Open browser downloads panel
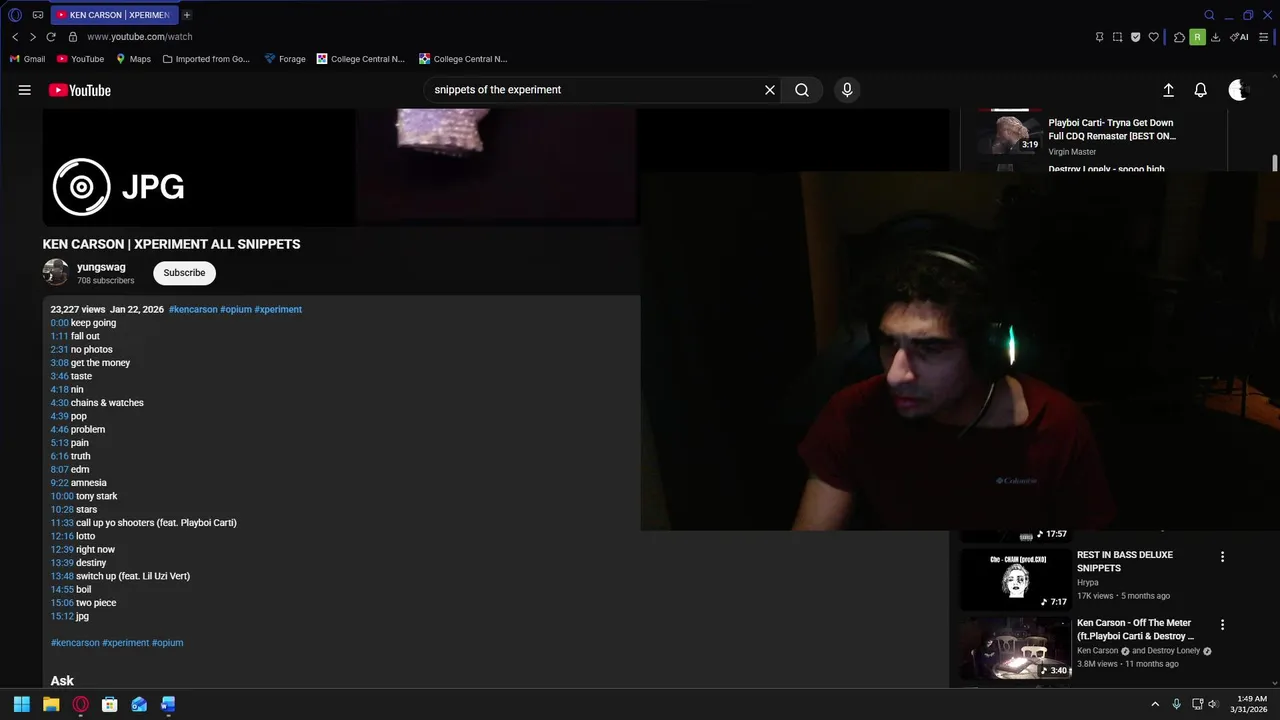Image resolution: width=1280 pixels, height=720 pixels. (1215, 37)
